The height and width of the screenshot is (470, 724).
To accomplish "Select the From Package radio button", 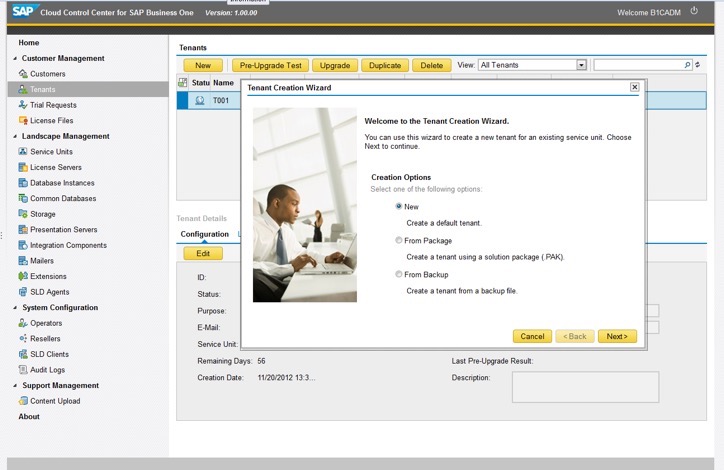I will 398,240.
